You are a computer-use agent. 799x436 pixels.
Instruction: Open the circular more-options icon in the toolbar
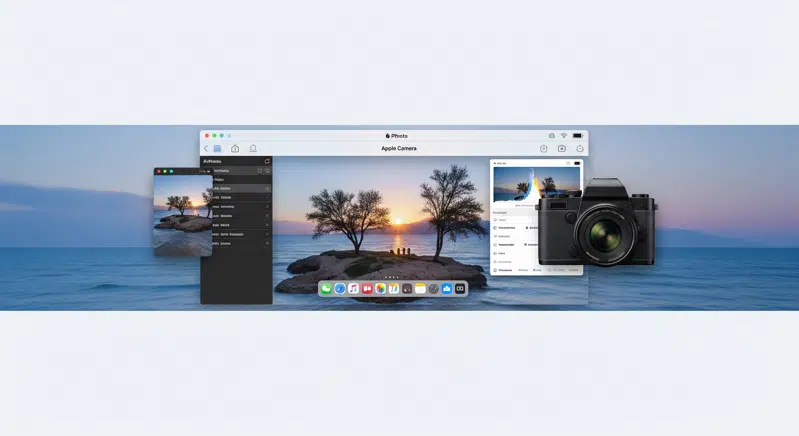pyautogui.click(x=580, y=149)
